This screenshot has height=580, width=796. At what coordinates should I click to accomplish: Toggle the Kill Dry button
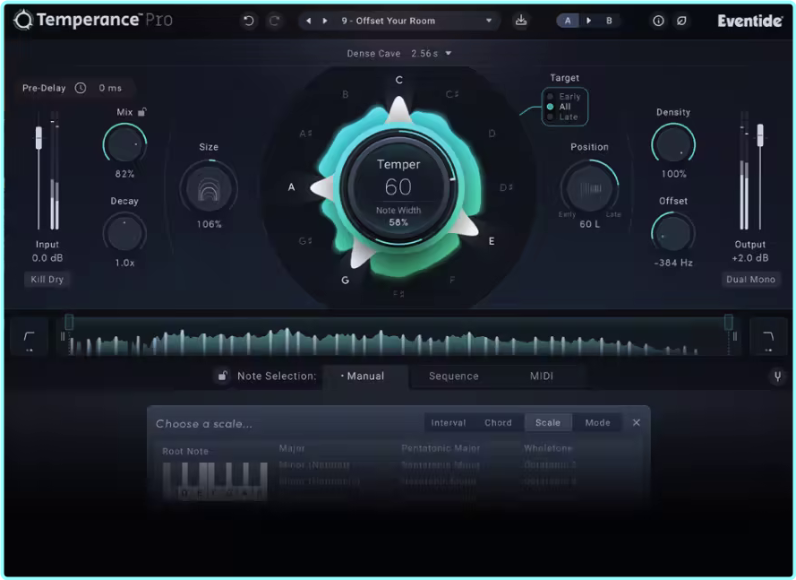coord(47,279)
